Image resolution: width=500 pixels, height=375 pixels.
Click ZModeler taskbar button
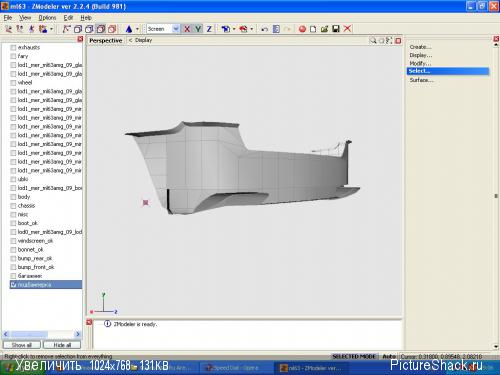point(312,368)
